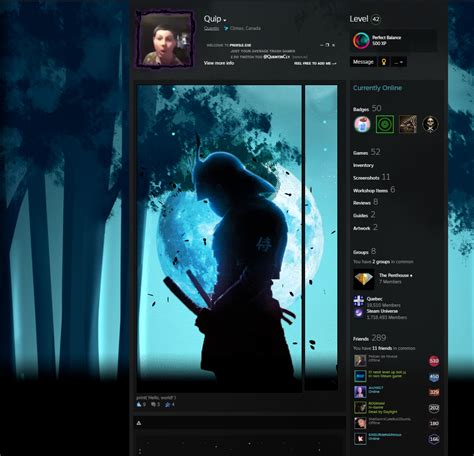Screen dimensions: 474x456
Task: Open Quip's profile avatar picture
Action: pyautogui.click(x=165, y=40)
